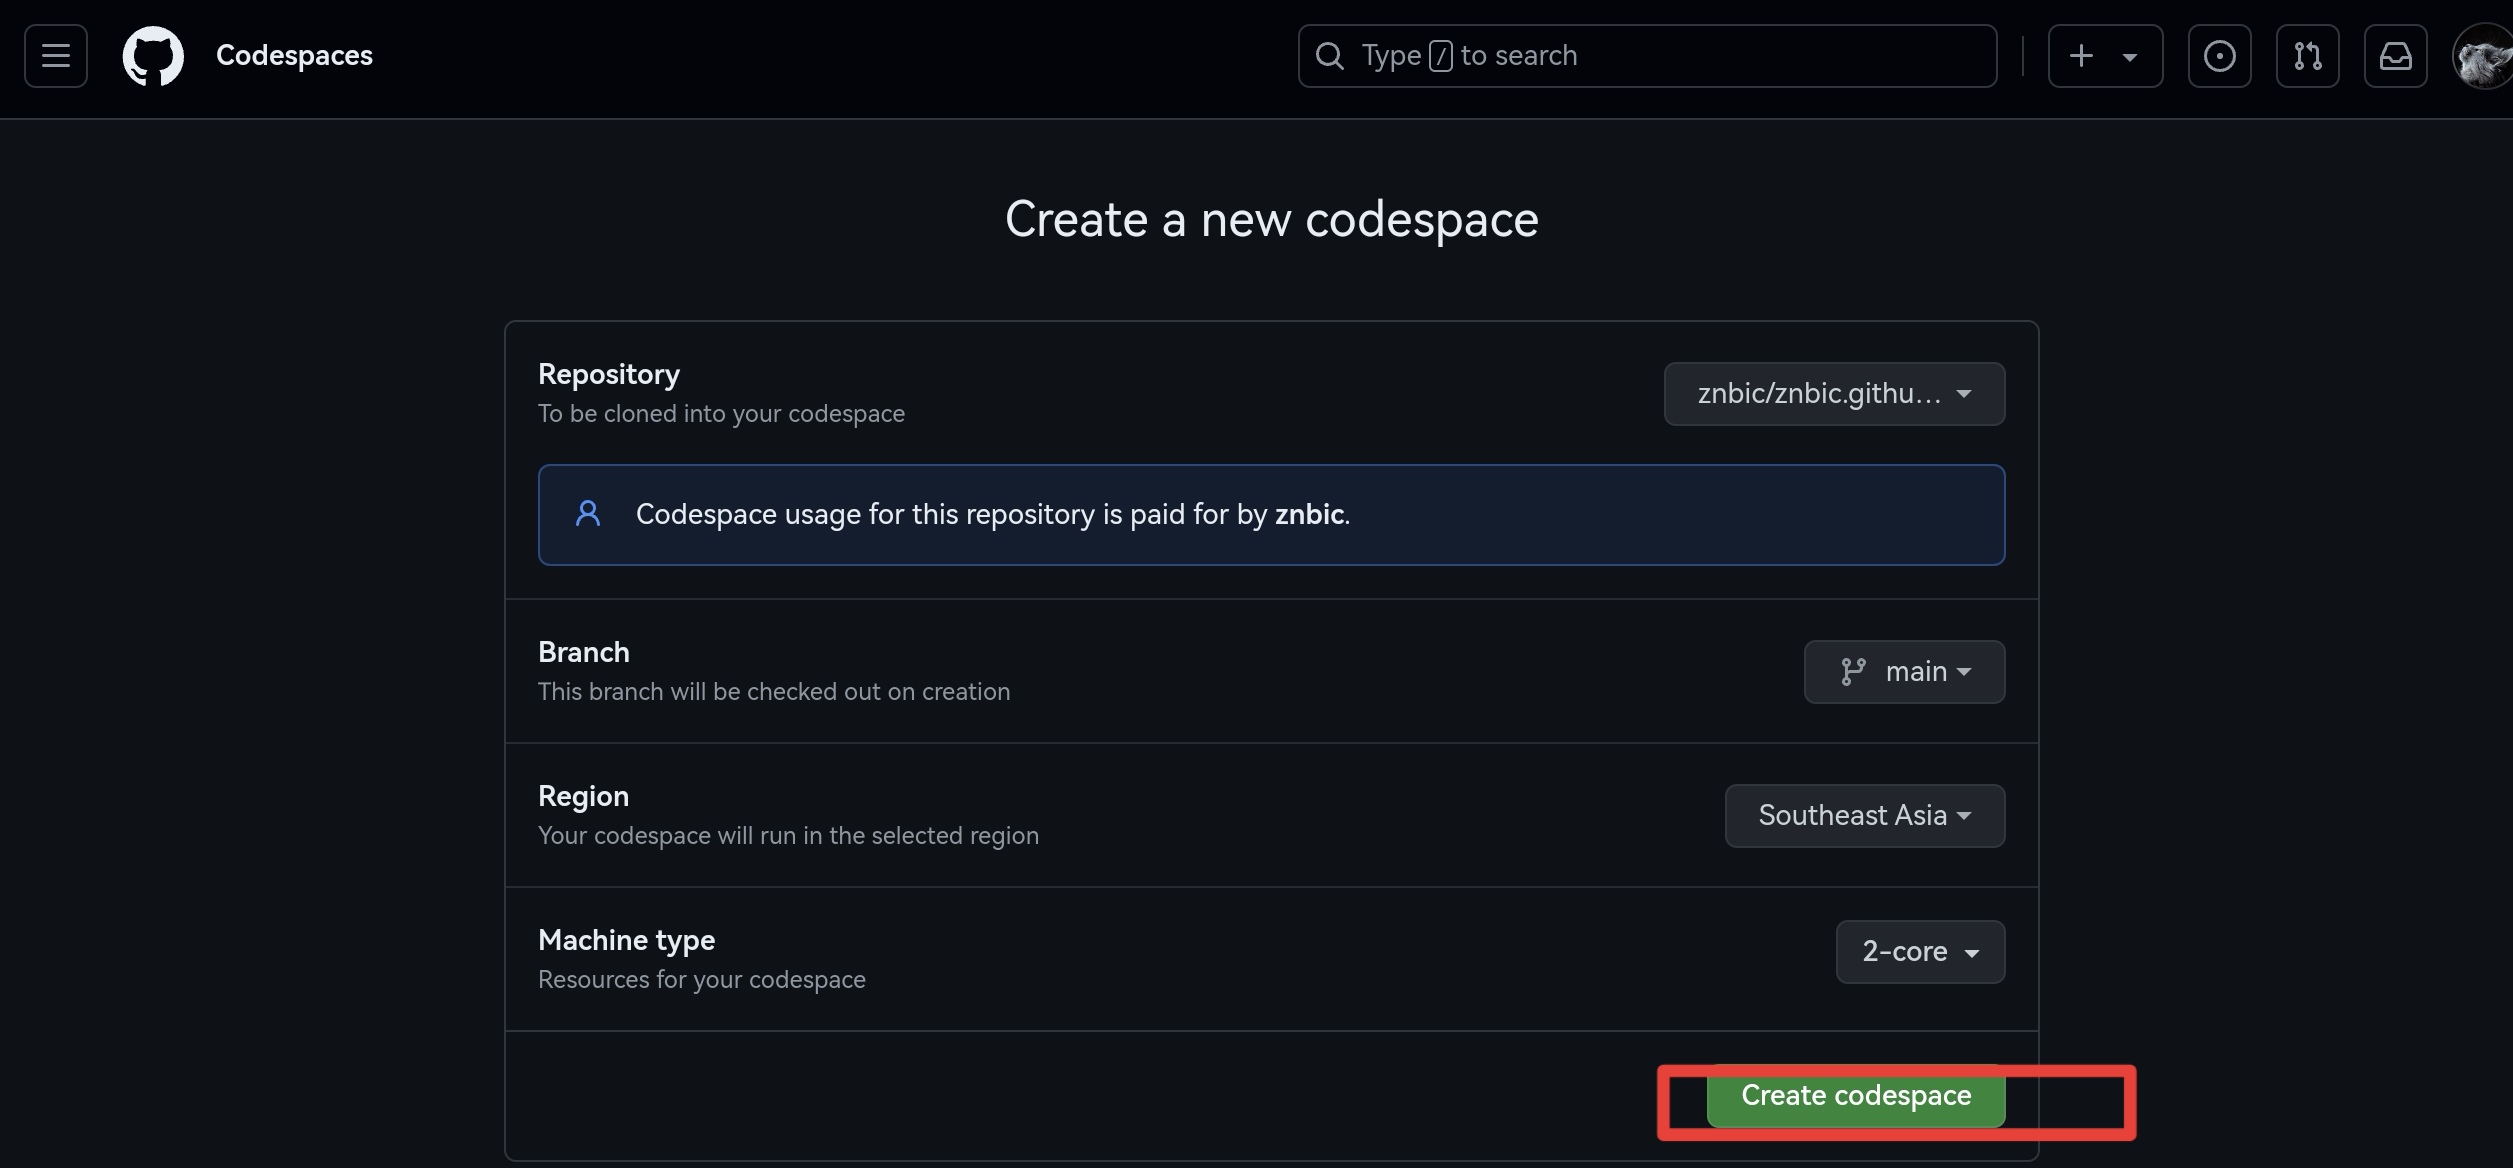The image size is (2513, 1168).
Task: Click the search input field
Action: (x=1647, y=56)
